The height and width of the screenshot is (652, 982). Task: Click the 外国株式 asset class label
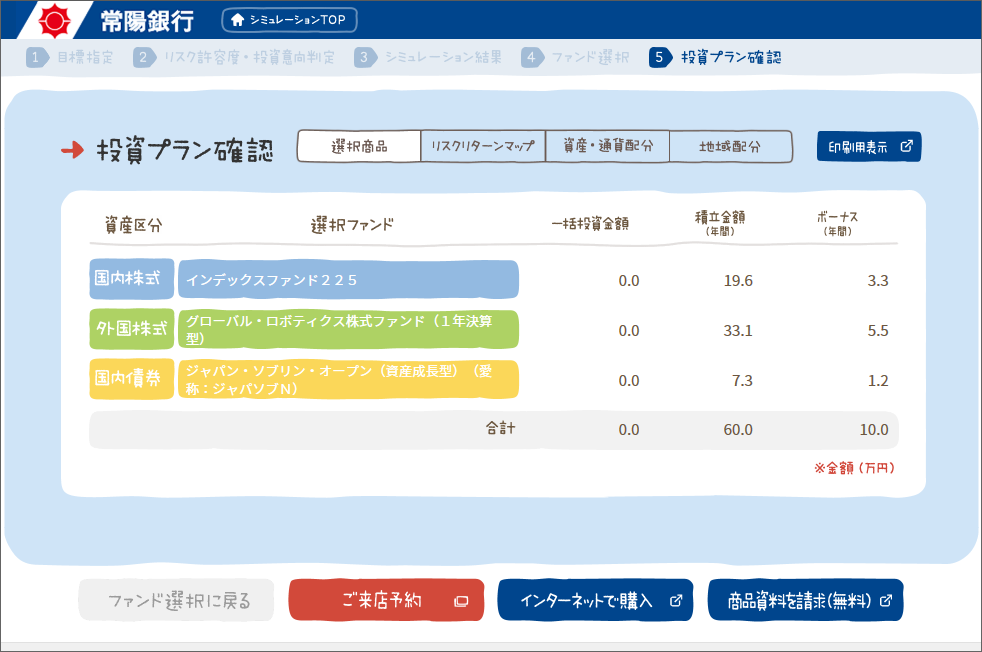pyautogui.click(x=132, y=329)
